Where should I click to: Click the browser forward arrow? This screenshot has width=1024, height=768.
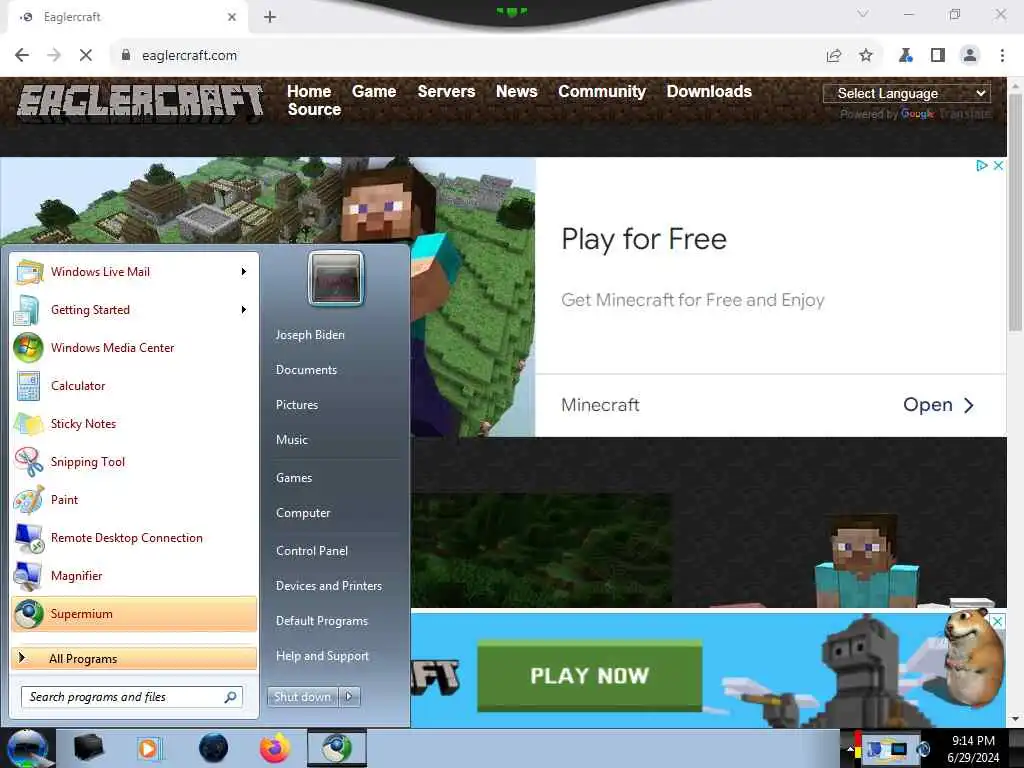point(54,56)
